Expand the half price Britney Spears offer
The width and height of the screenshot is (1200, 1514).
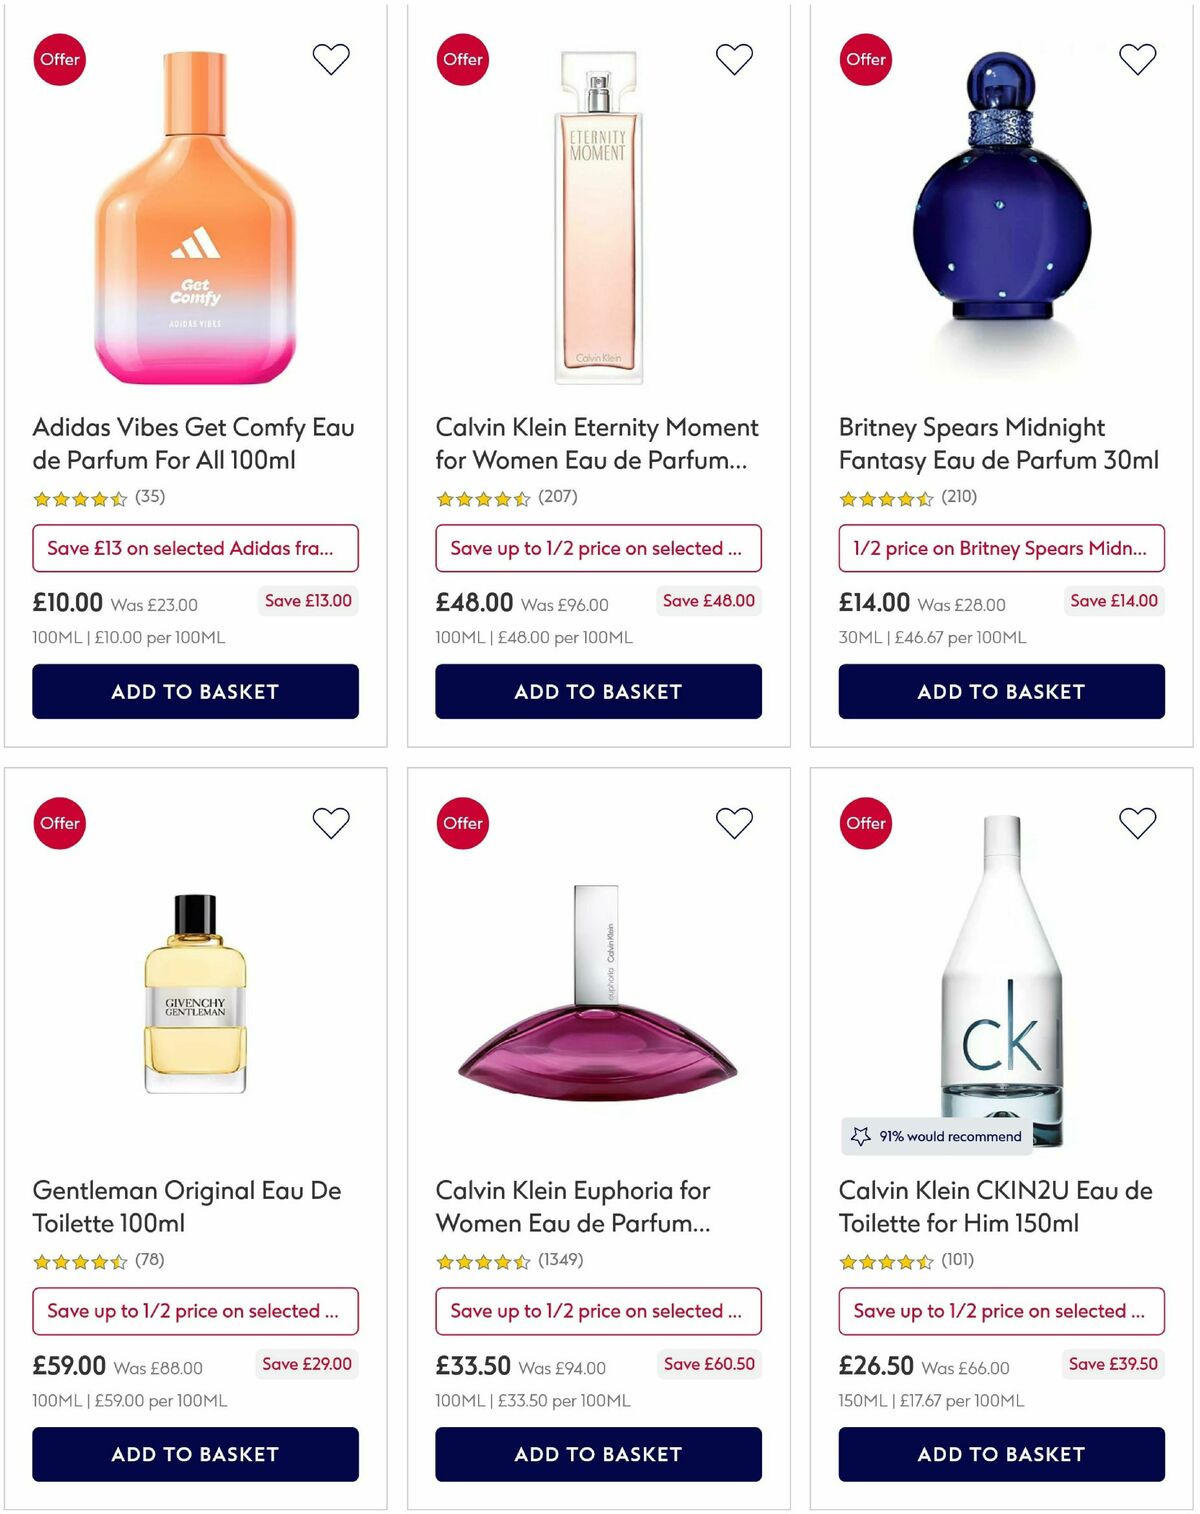[1001, 548]
